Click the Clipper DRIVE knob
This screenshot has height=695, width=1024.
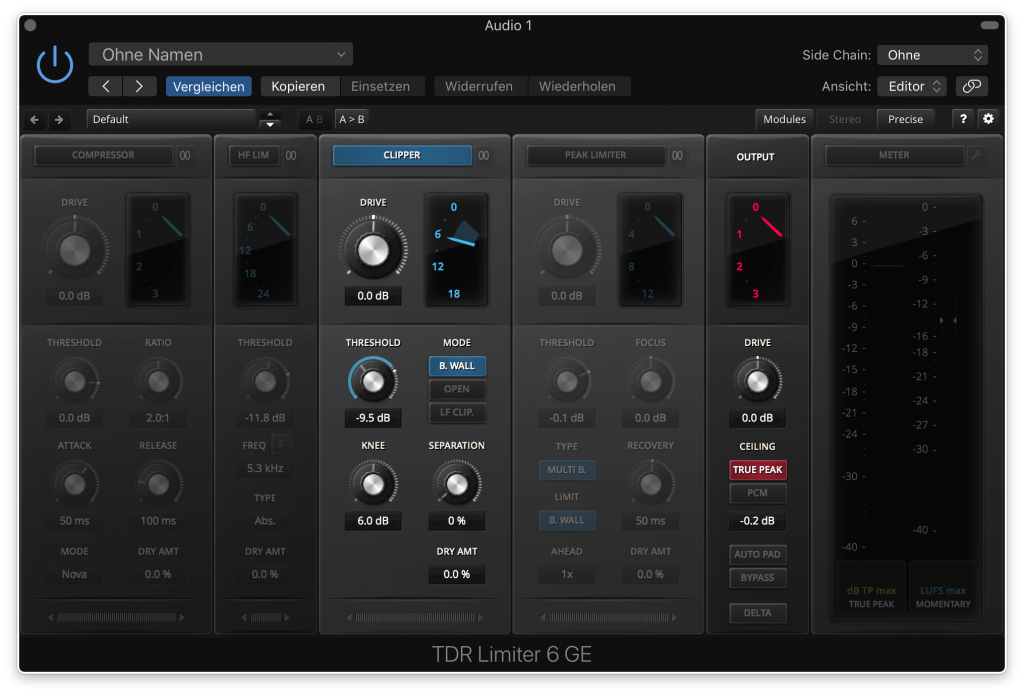[x=373, y=250]
